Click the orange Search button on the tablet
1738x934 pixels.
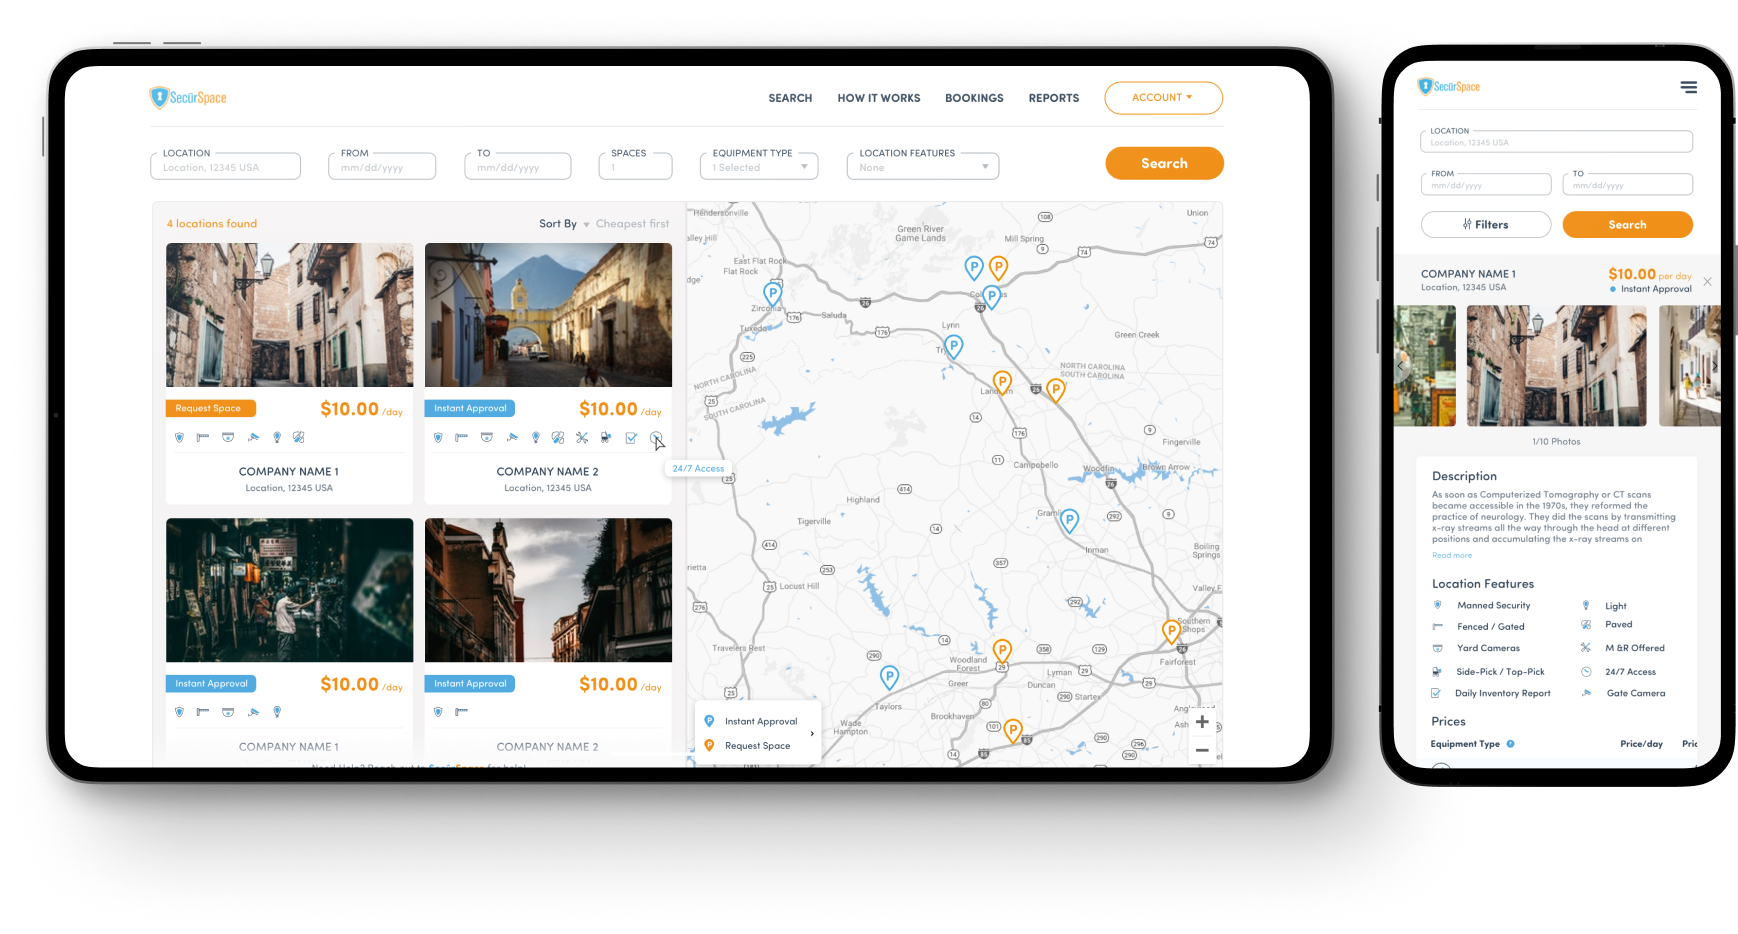pyautogui.click(x=1164, y=163)
